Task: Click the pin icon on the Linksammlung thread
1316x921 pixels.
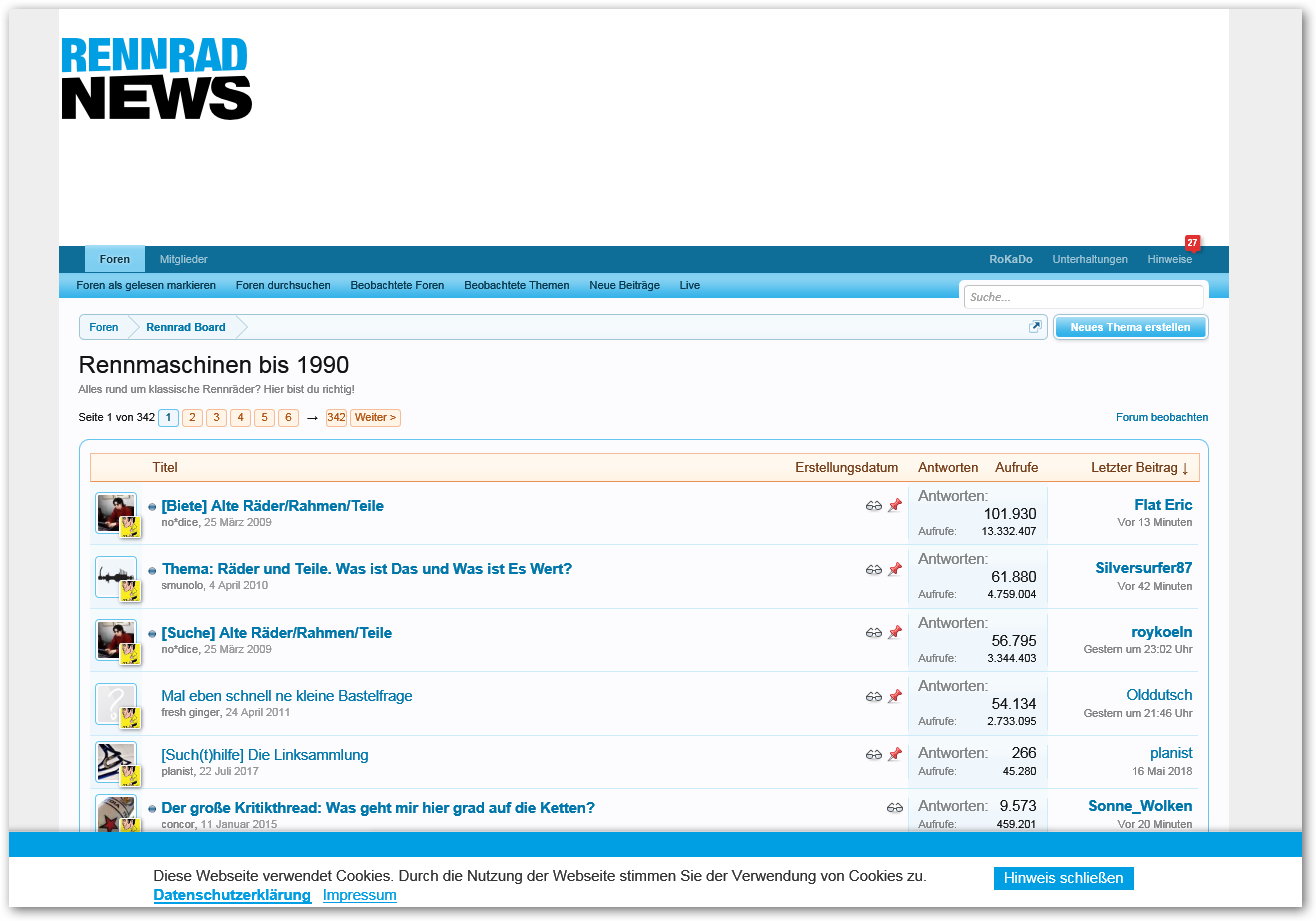Action: tap(895, 755)
